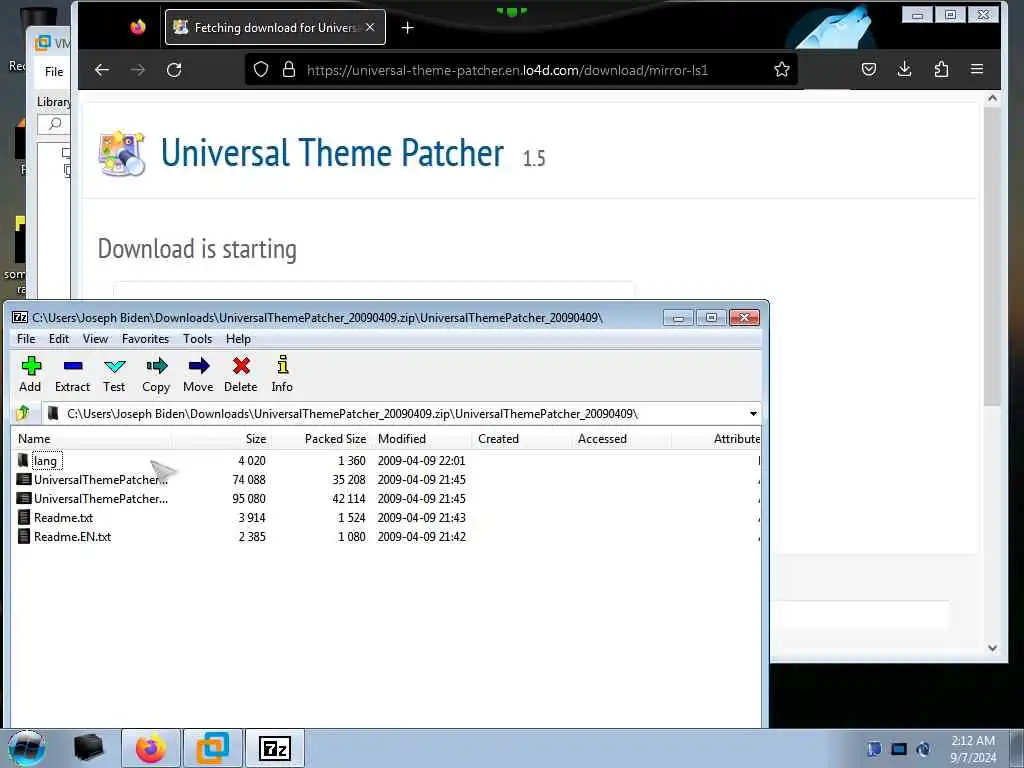Click the Add button in 7-Zip toolbar

coord(30,374)
